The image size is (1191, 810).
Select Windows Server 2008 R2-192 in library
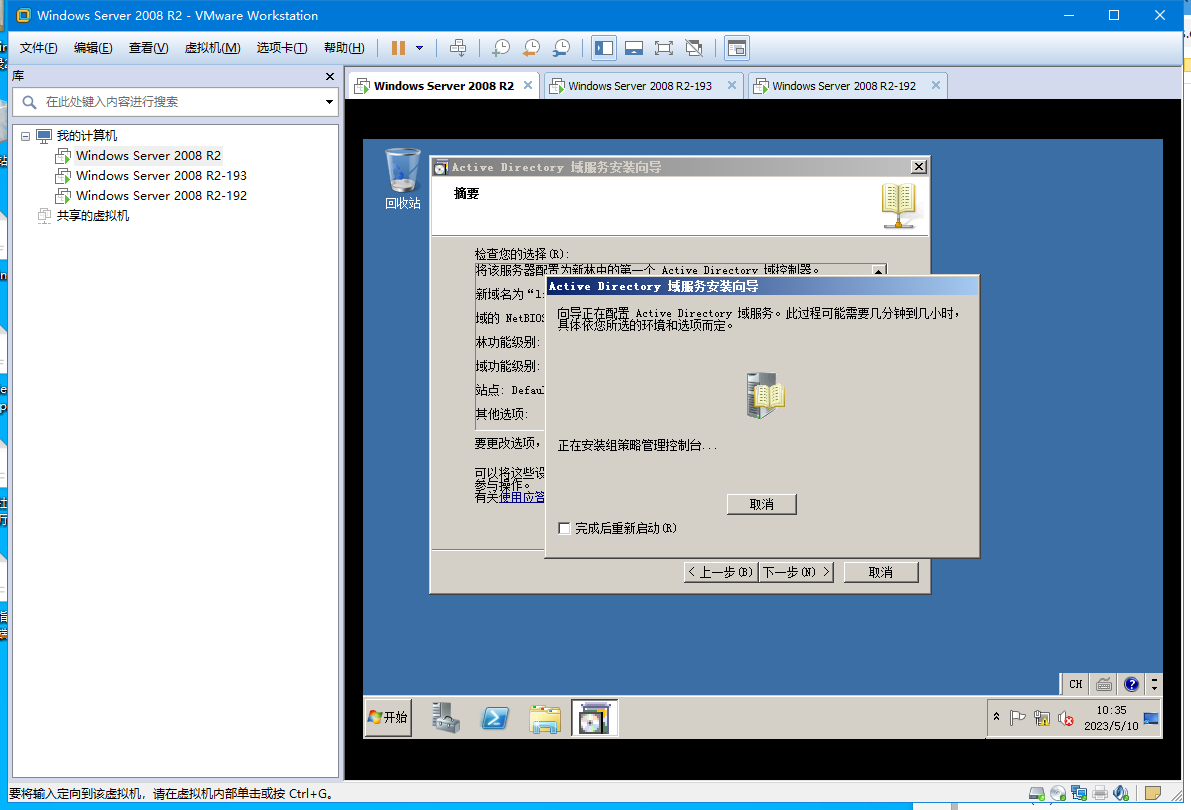tap(161, 195)
